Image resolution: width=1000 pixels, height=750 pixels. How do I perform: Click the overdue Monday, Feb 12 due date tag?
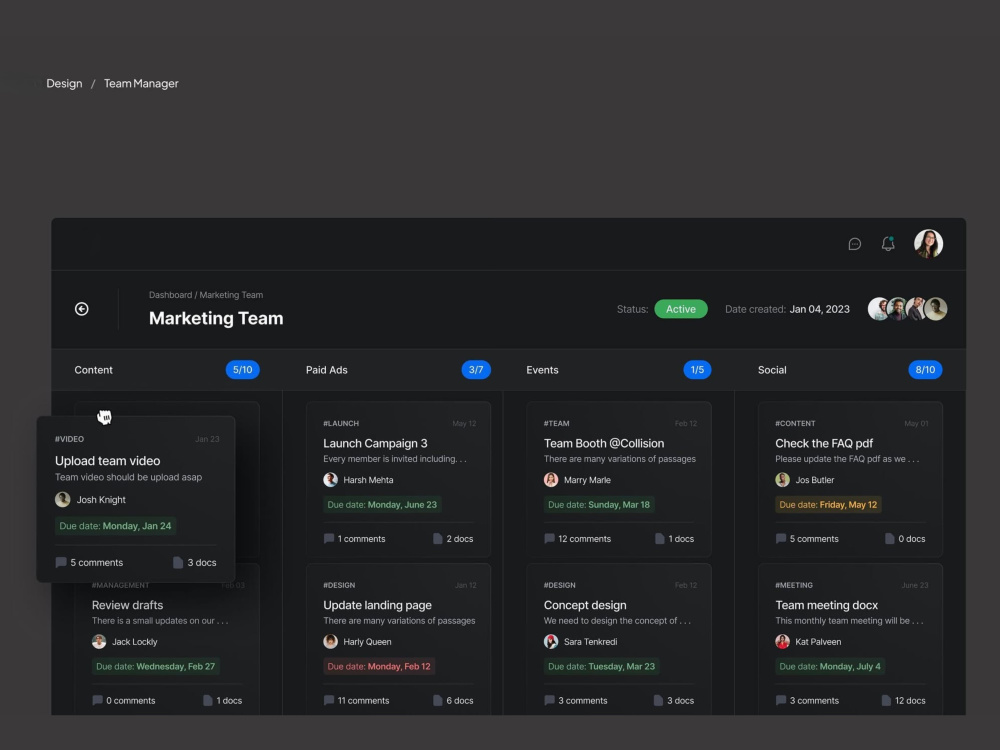[379, 666]
